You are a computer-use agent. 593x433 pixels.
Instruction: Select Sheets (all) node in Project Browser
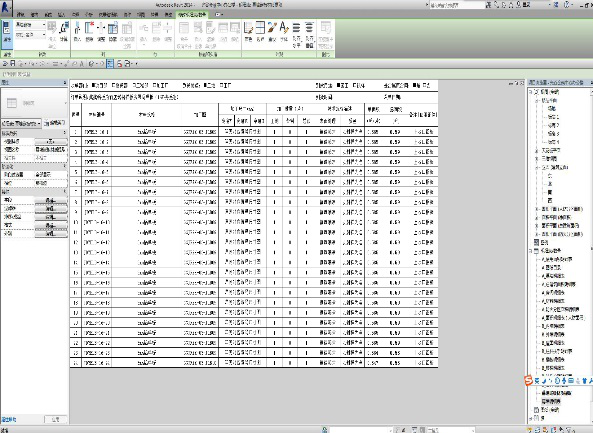pos(550,410)
